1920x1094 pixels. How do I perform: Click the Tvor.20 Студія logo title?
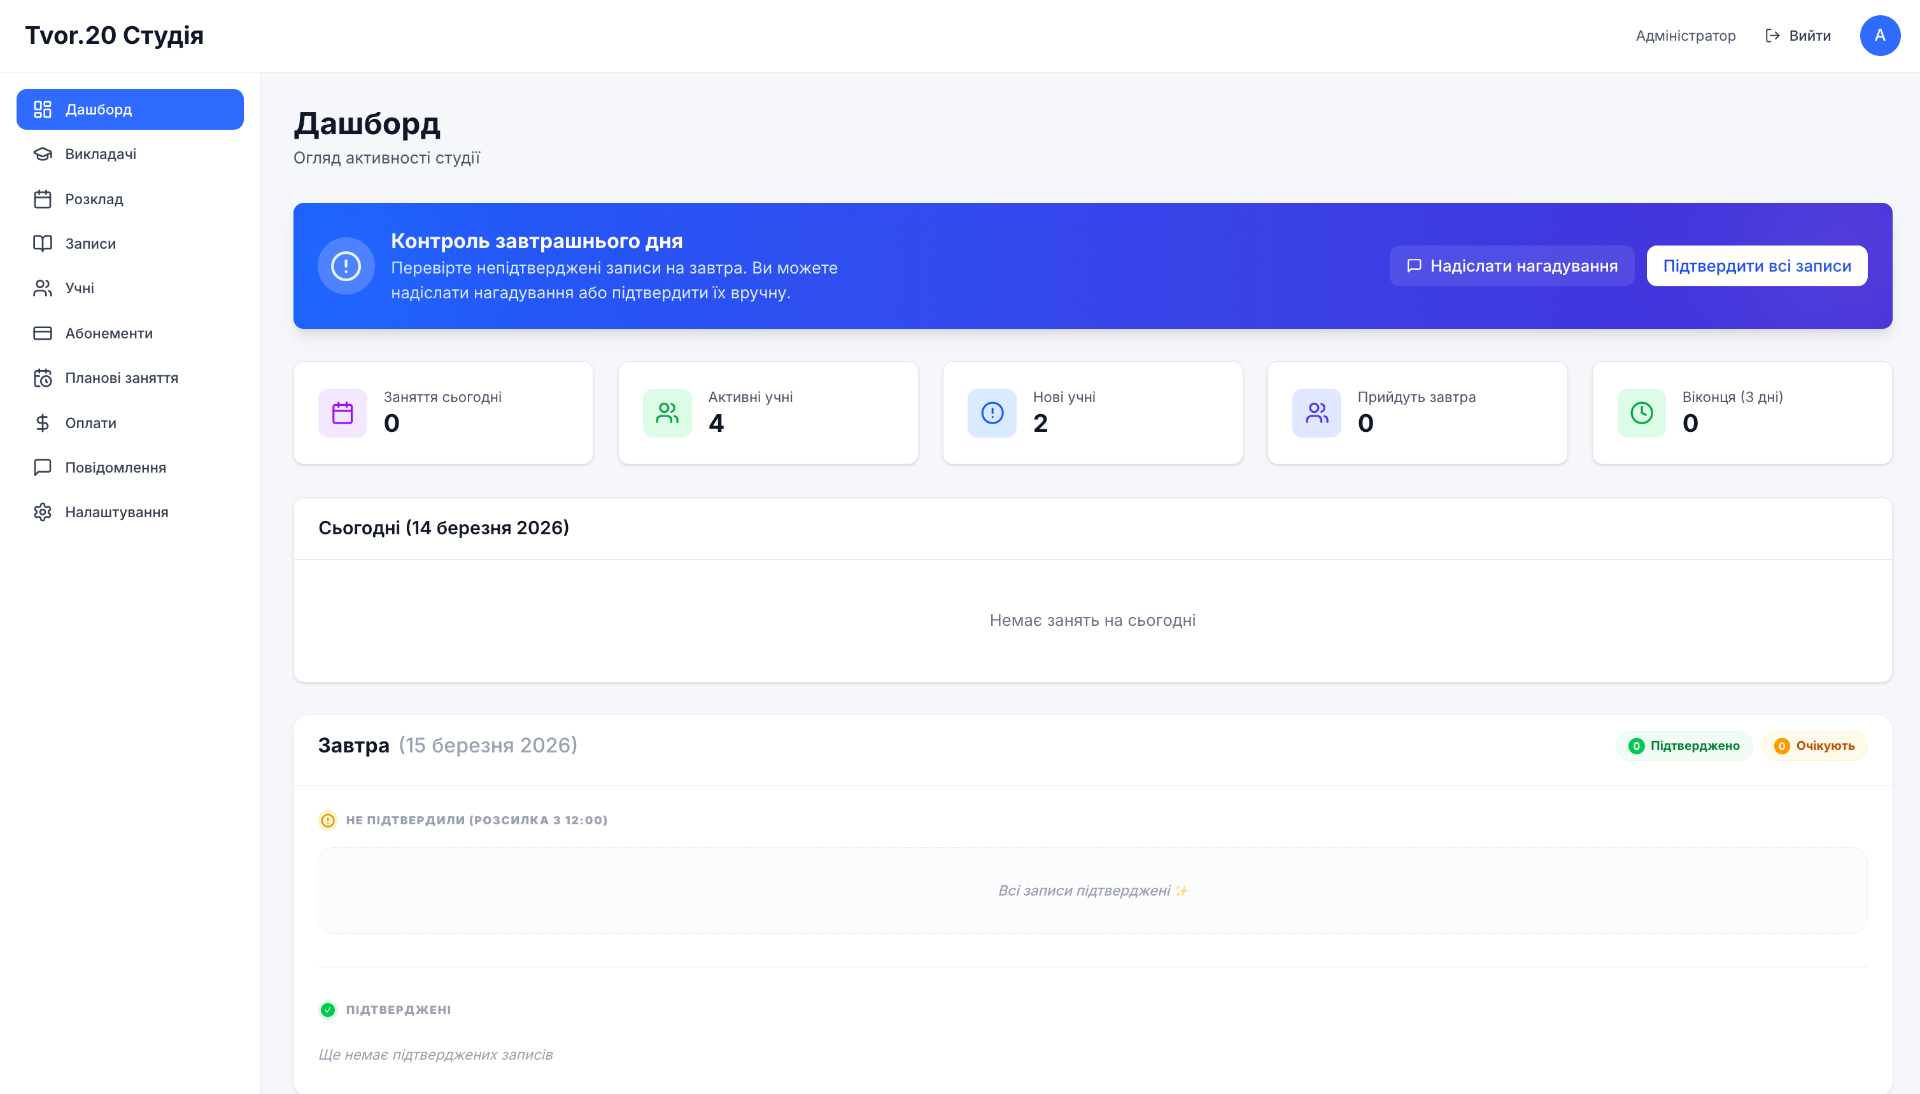[x=114, y=35]
